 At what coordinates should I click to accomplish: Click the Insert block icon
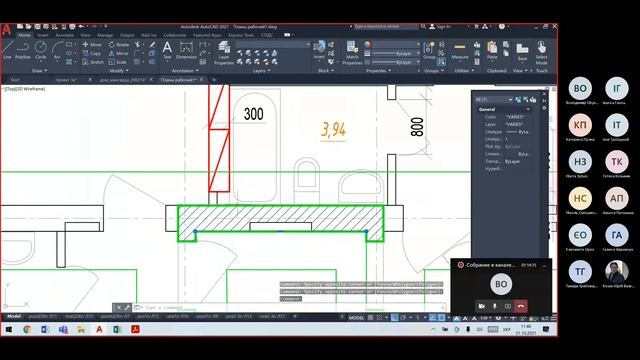319,50
